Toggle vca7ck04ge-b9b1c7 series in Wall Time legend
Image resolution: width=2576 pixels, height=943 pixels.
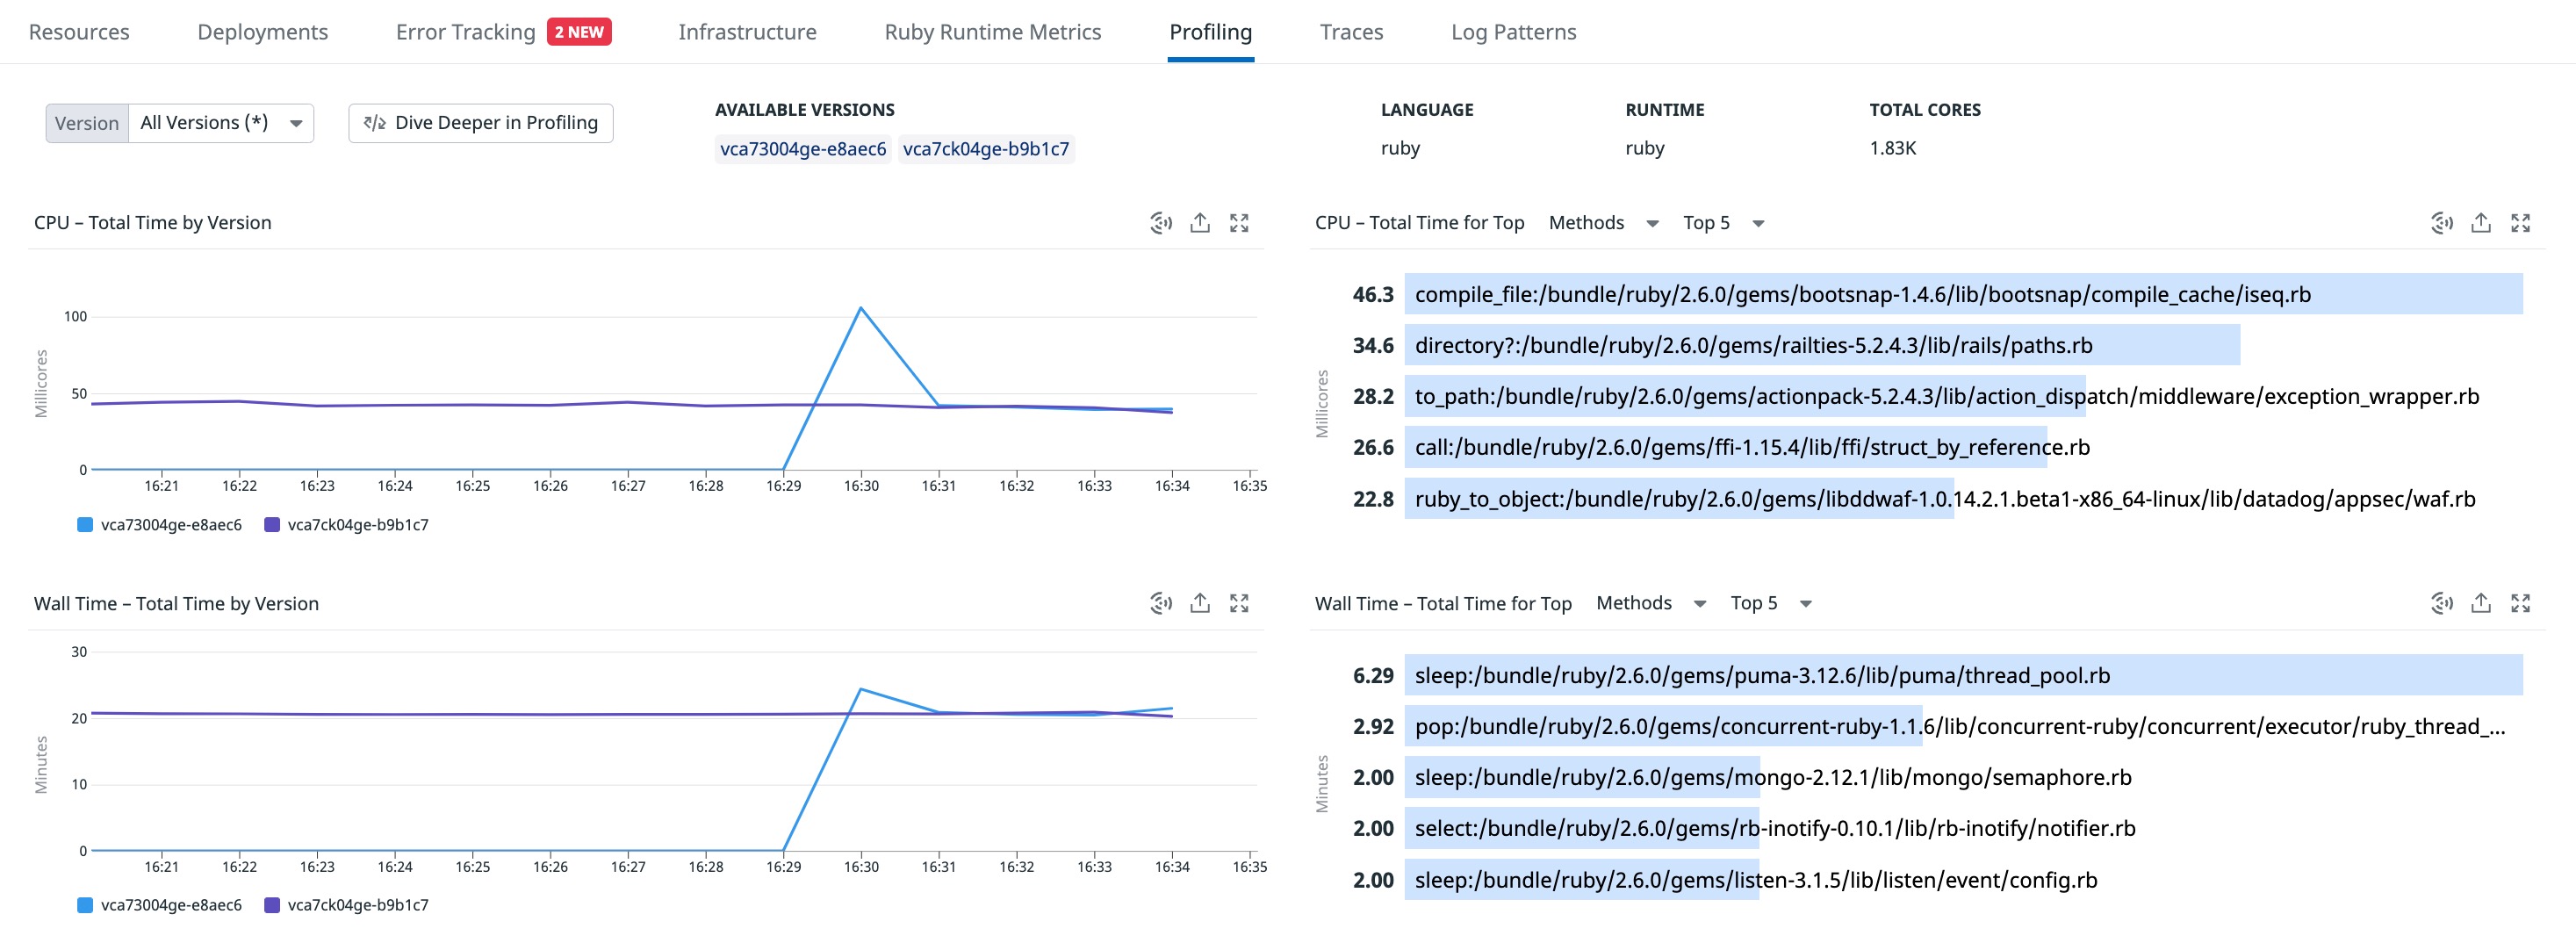347,905
